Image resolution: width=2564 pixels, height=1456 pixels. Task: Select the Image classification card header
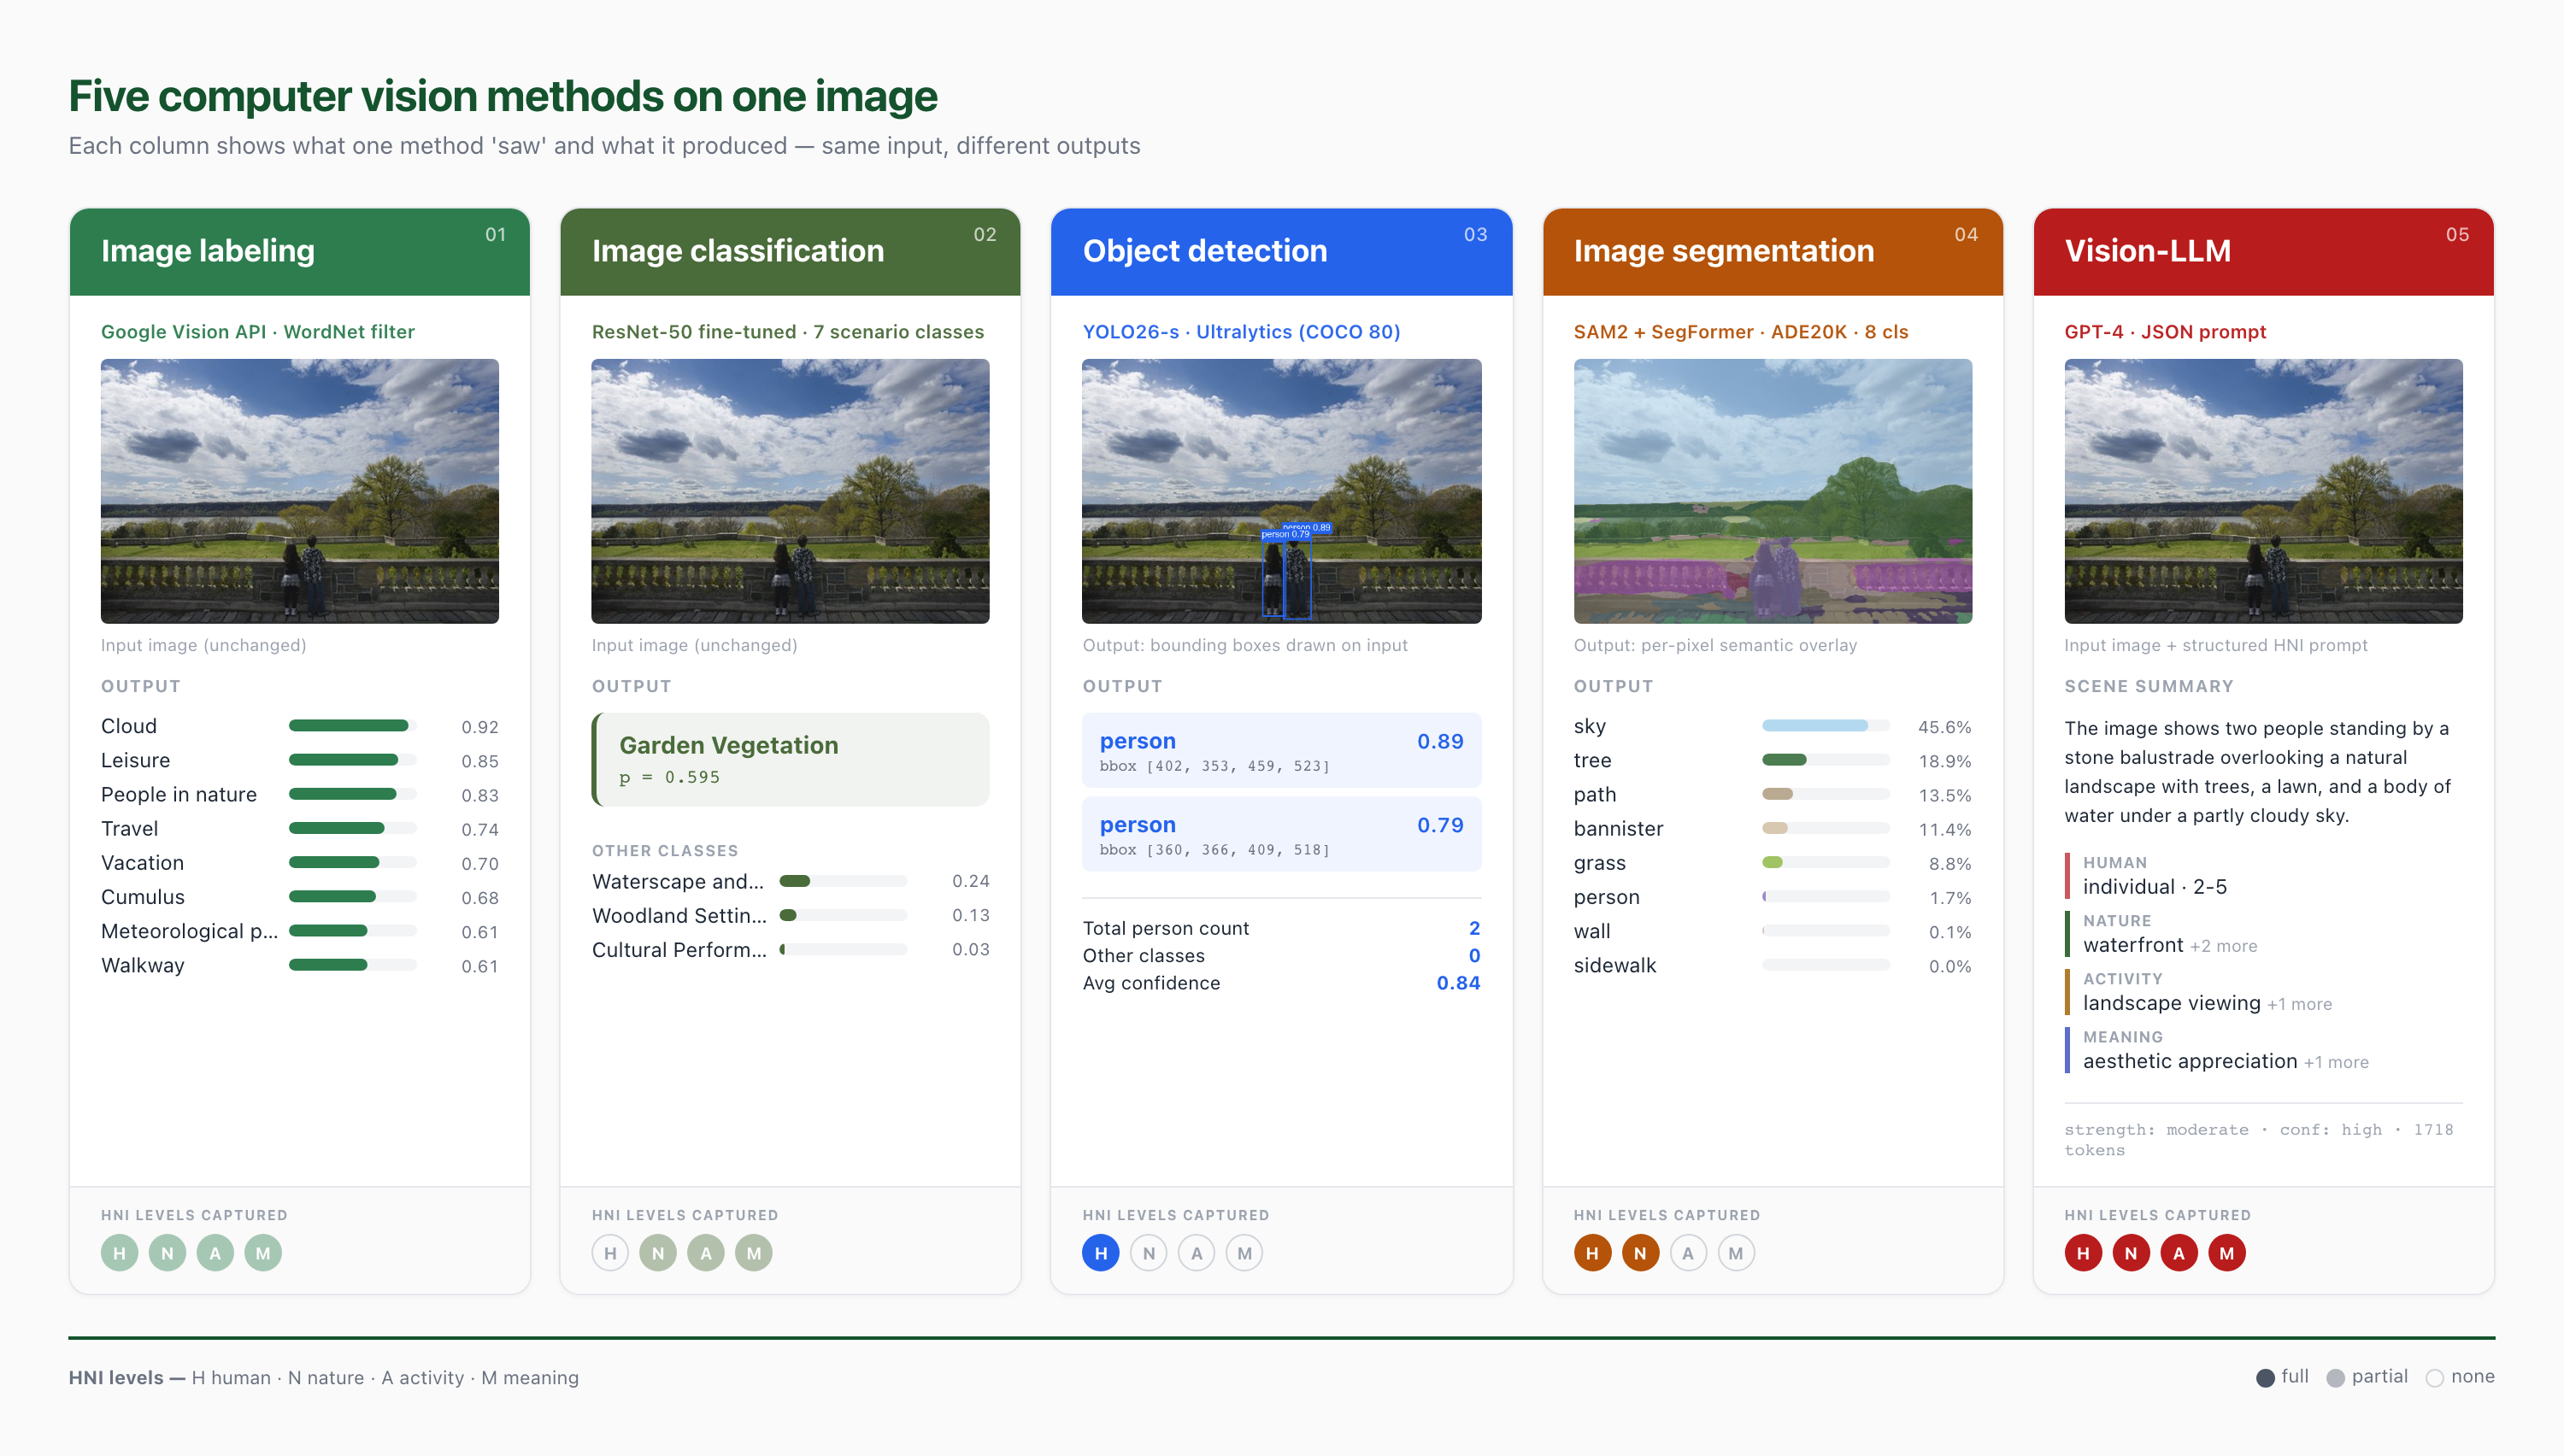[x=791, y=252]
